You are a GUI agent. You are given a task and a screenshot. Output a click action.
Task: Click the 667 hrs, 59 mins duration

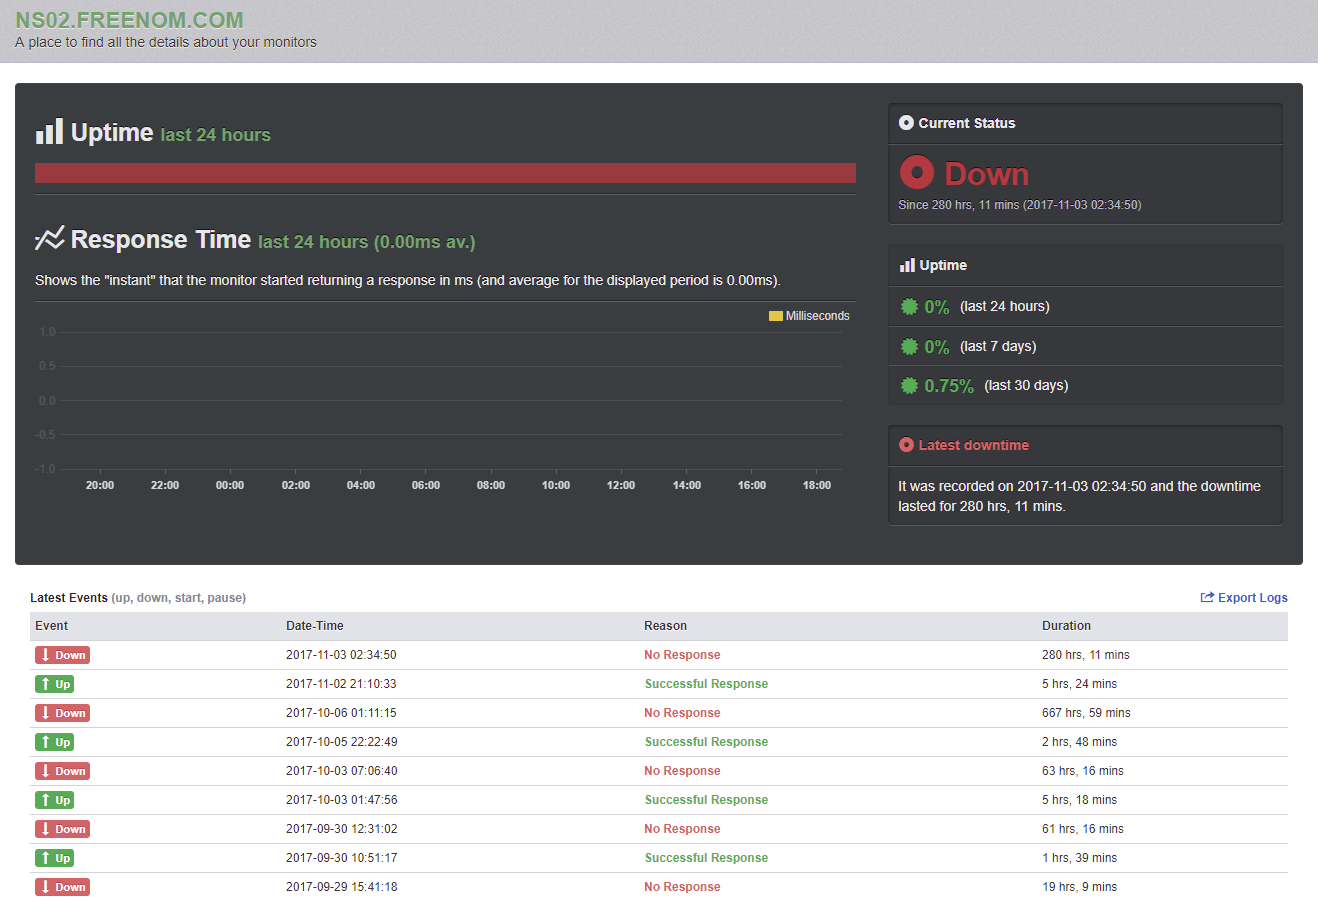(1086, 713)
